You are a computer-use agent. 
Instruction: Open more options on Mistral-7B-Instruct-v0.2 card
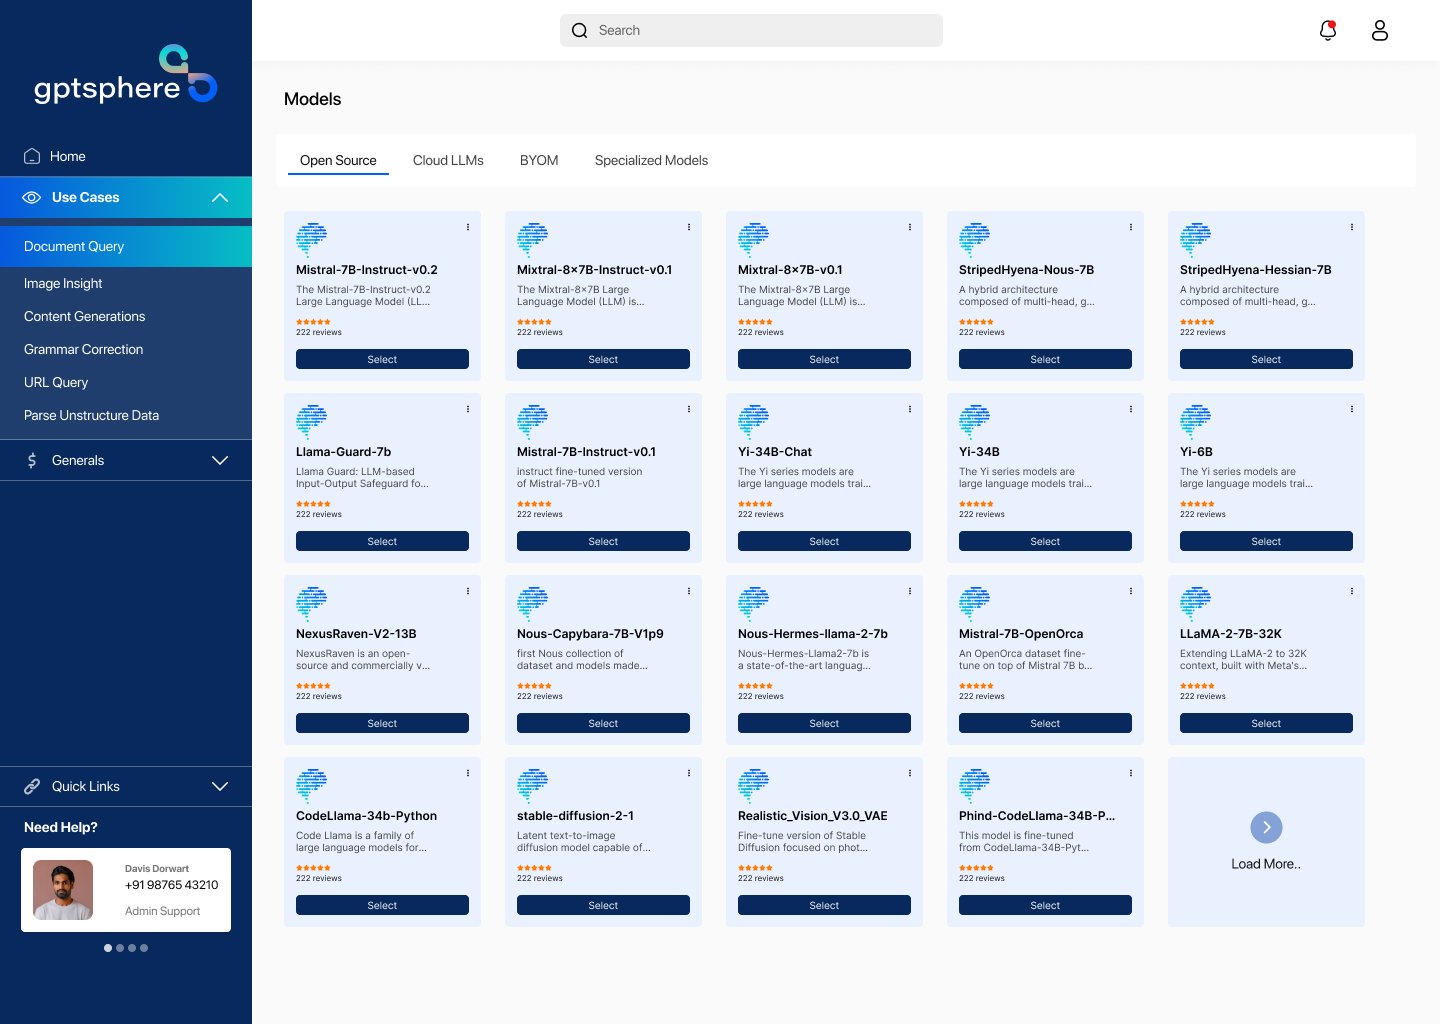click(468, 227)
